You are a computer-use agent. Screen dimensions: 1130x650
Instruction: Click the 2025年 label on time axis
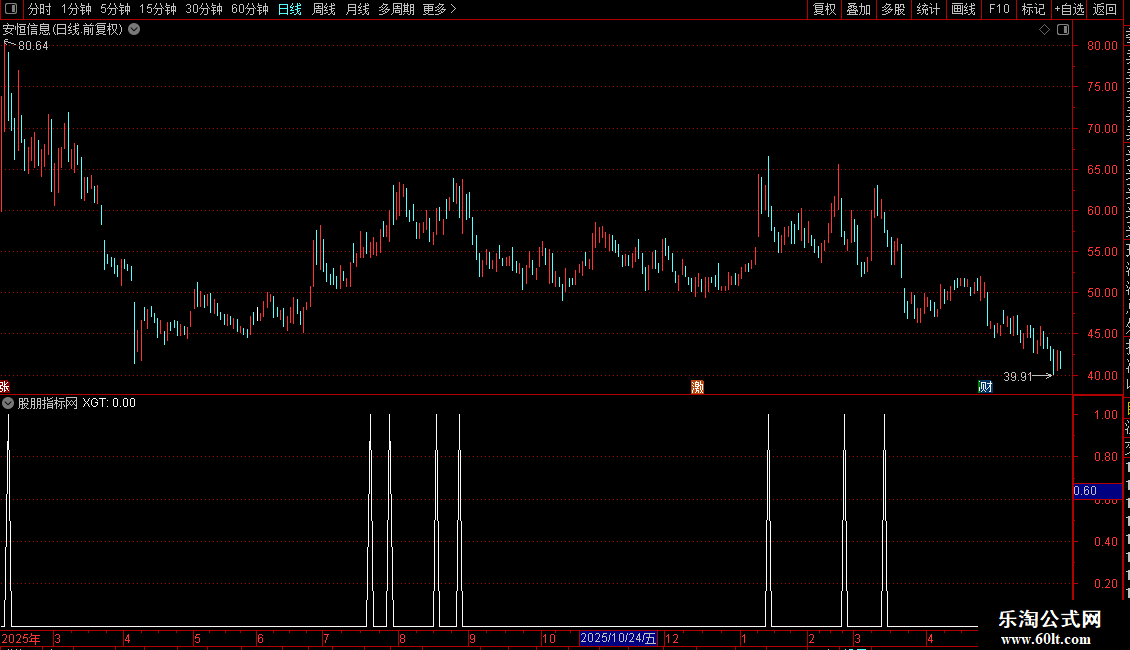[21, 638]
